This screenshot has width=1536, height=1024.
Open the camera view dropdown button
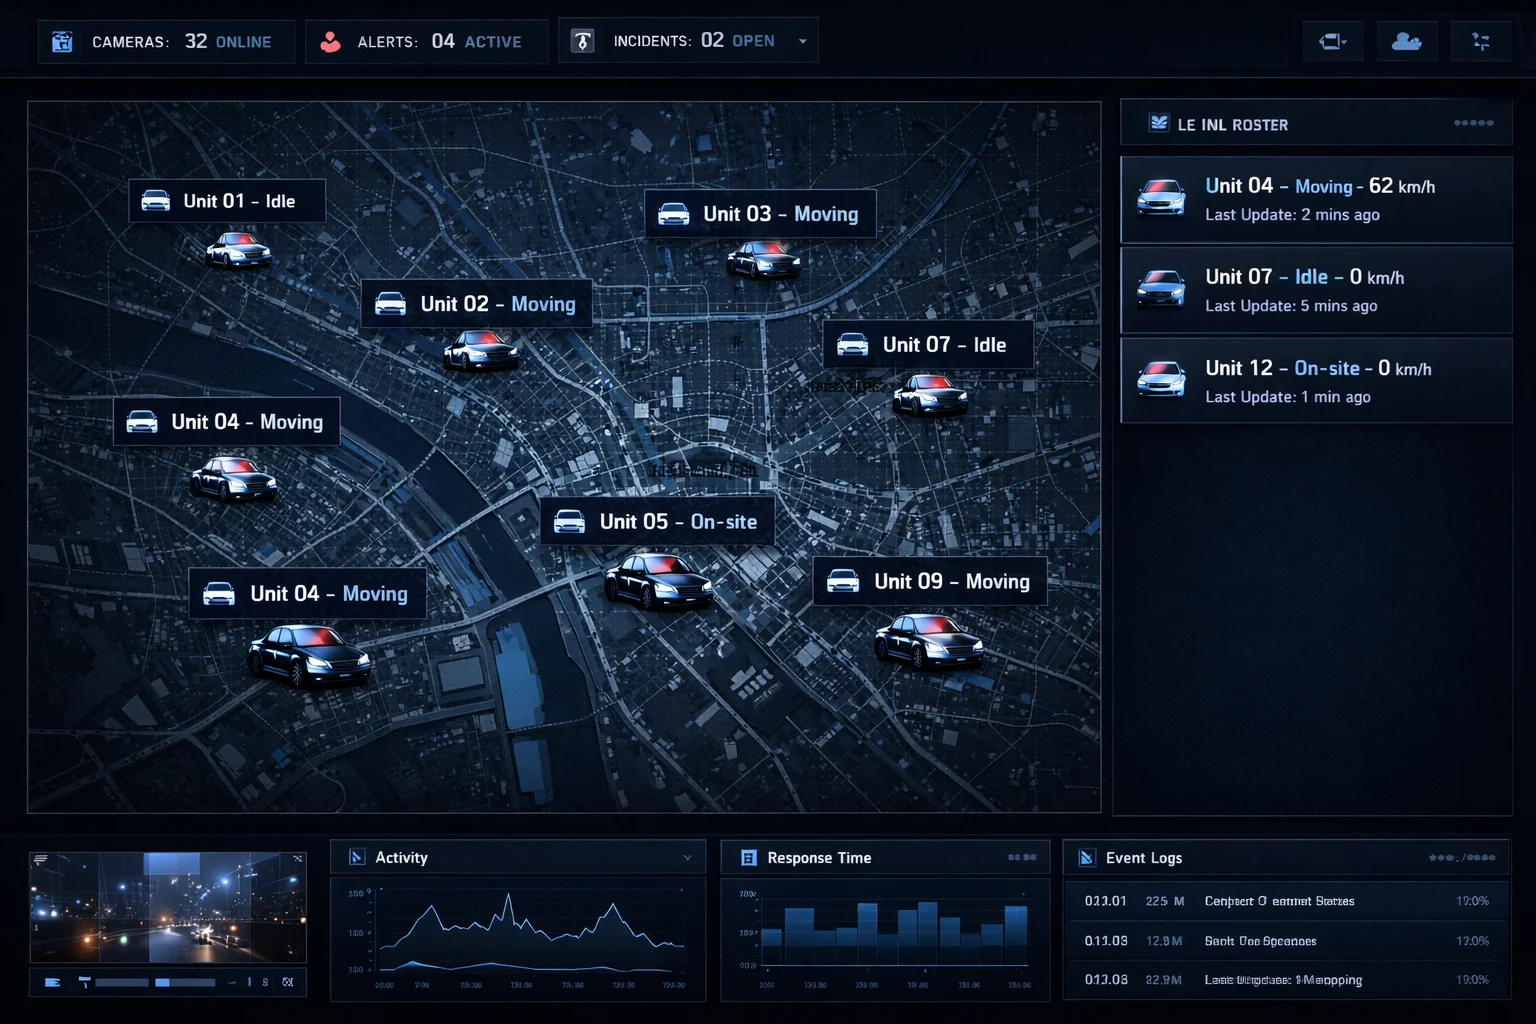click(x=1332, y=41)
